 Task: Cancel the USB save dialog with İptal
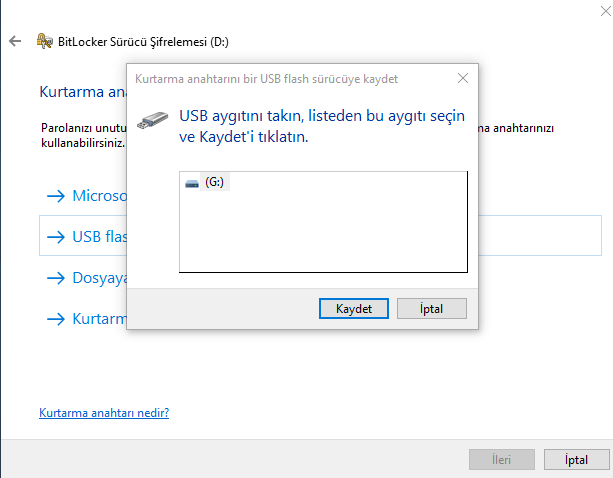pos(431,309)
